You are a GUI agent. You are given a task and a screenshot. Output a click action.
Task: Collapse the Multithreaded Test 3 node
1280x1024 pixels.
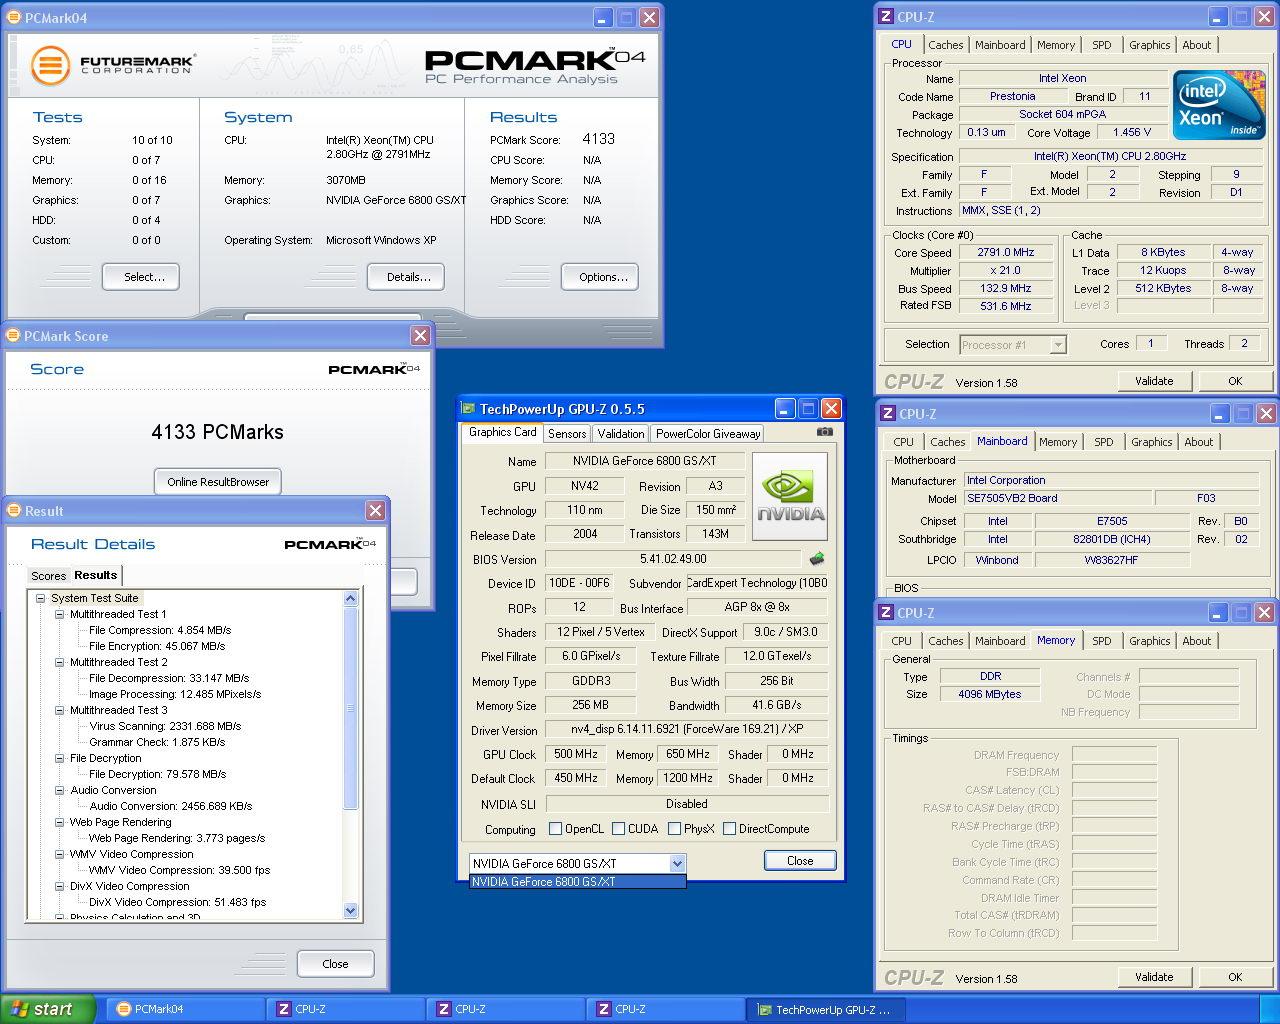tap(60, 710)
